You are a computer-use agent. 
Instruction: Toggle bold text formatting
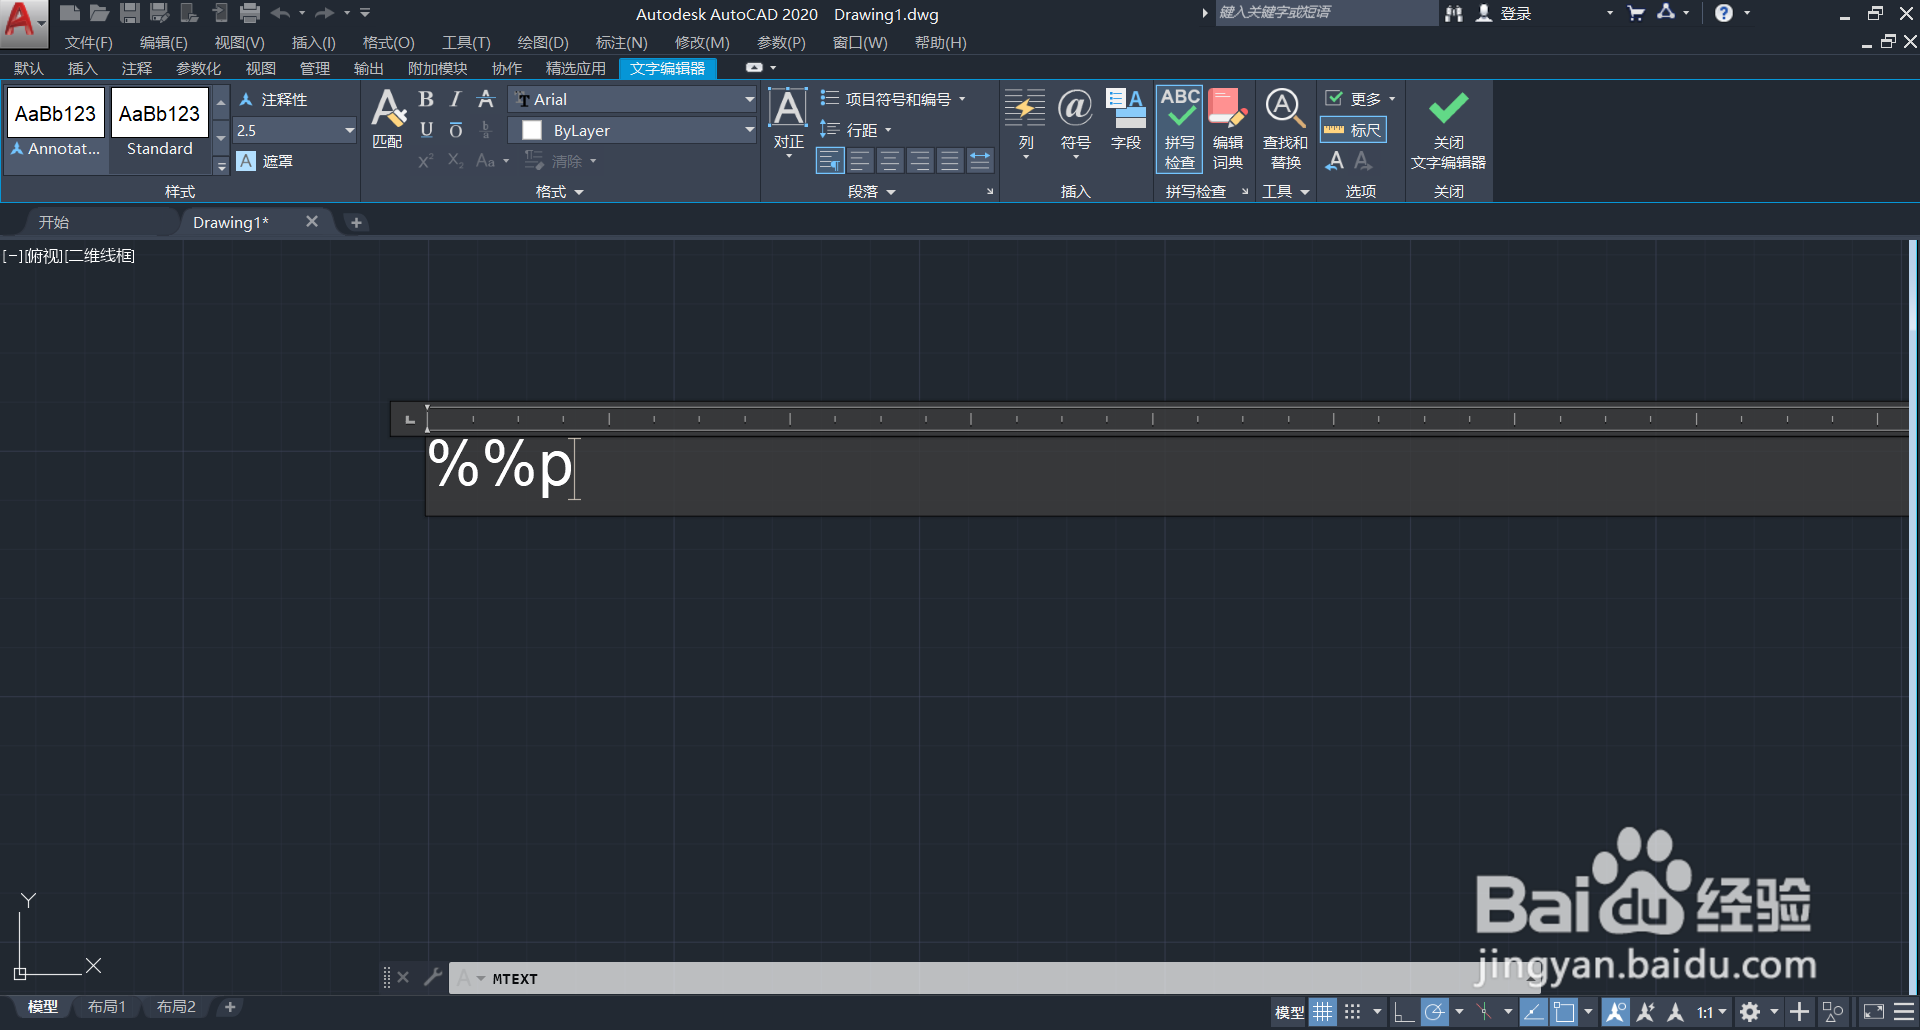pyautogui.click(x=425, y=99)
